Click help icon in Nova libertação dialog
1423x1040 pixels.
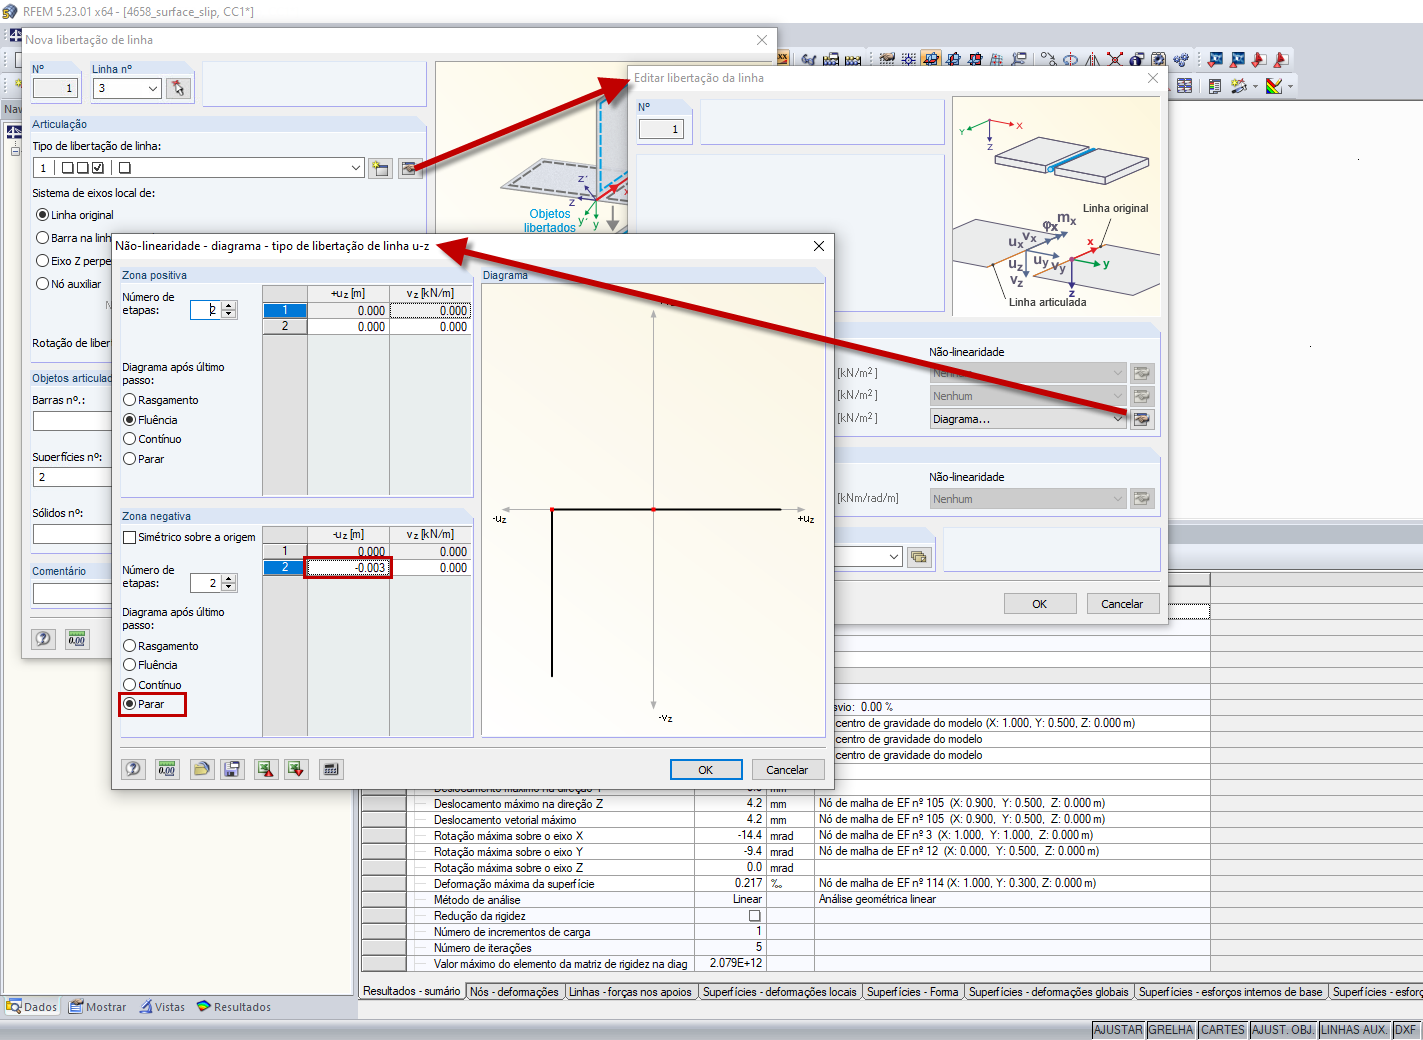[43, 639]
